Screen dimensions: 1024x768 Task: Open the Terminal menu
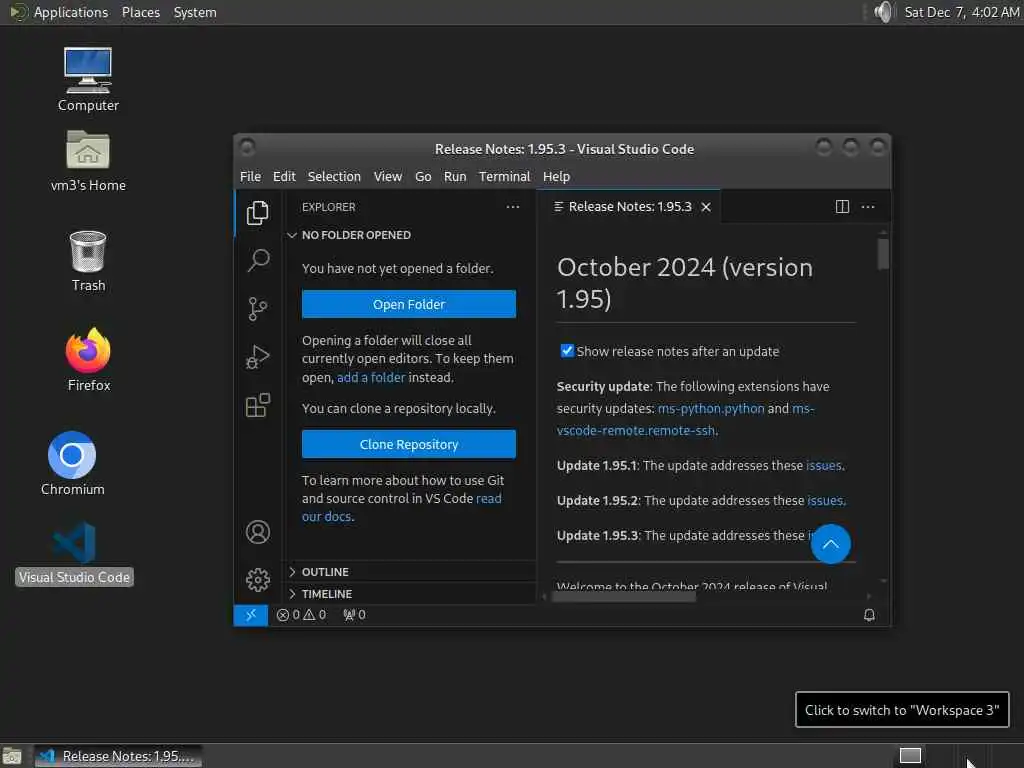tap(504, 176)
